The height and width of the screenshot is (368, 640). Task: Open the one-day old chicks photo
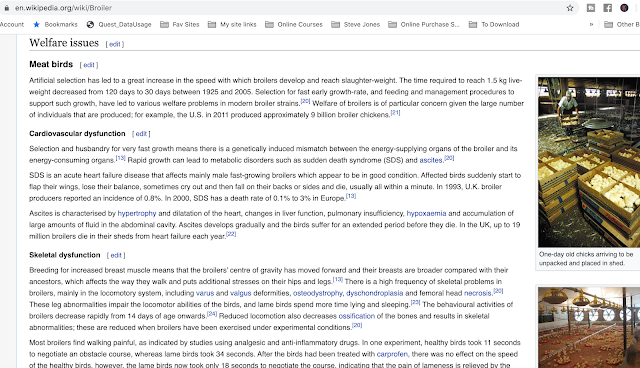click(x=589, y=162)
